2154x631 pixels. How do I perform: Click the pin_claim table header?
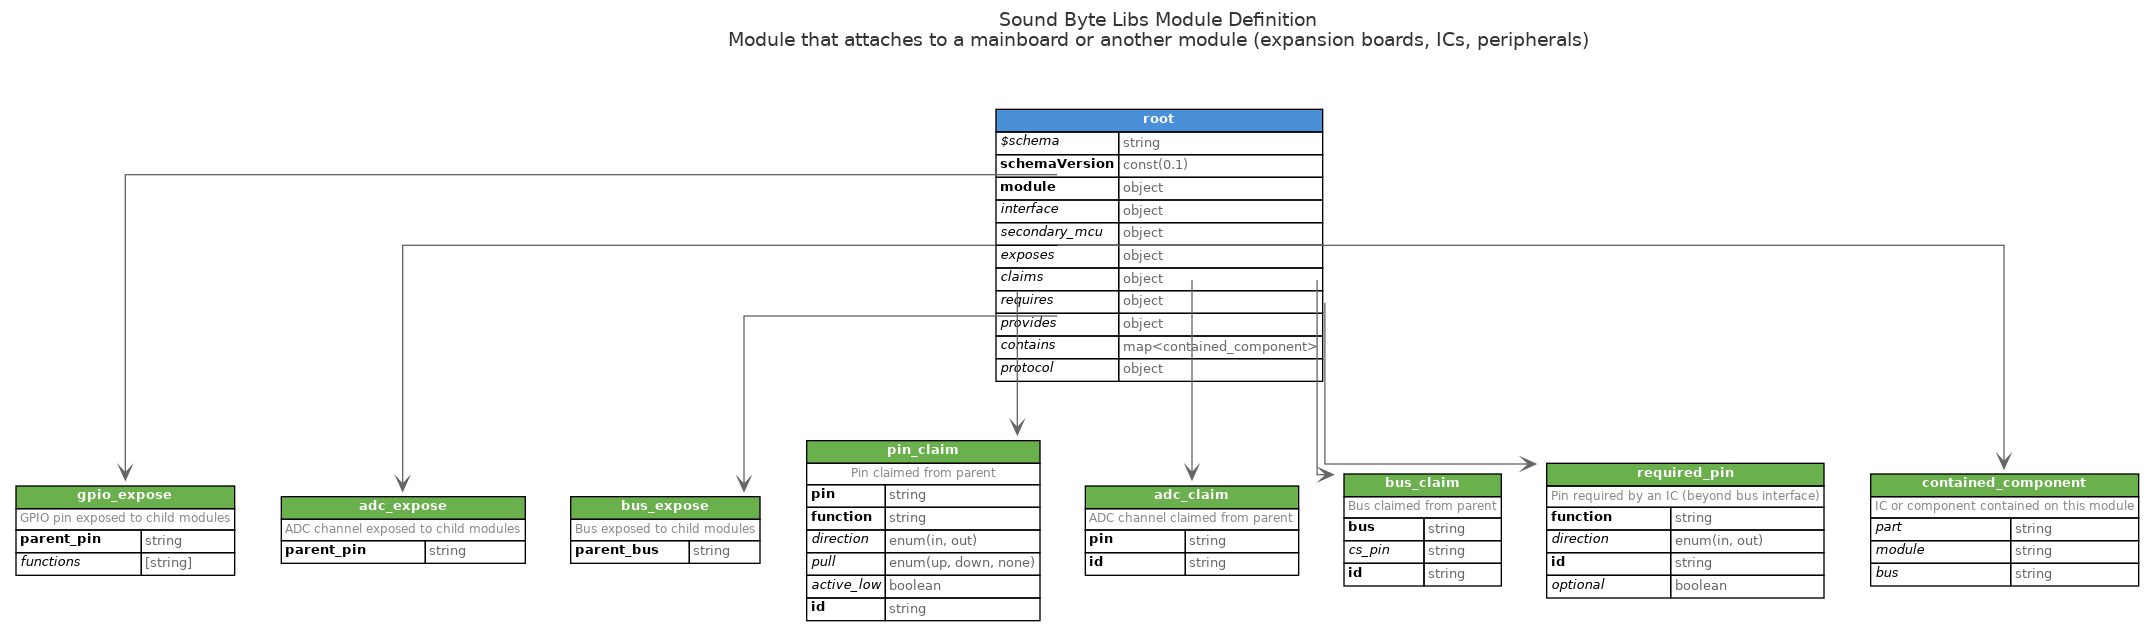click(x=922, y=451)
